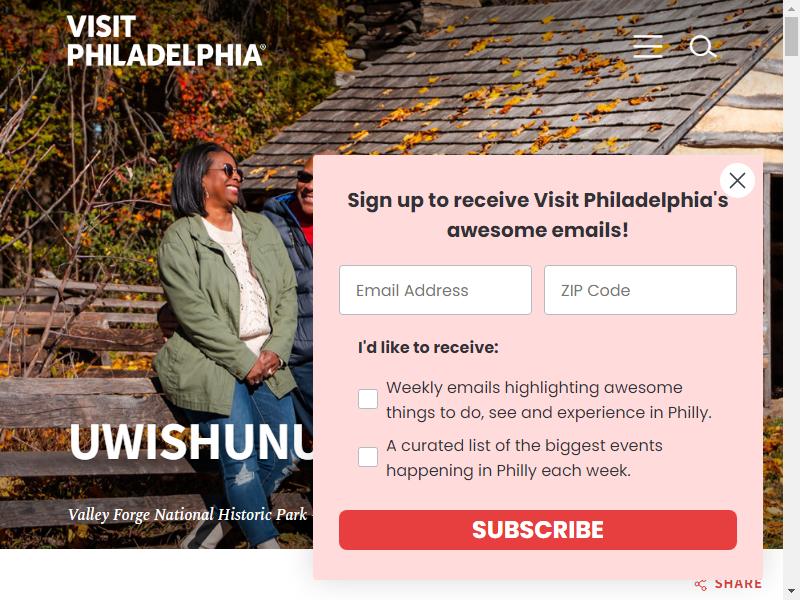This screenshot has width=800, height=600.
Task: Open the hamburger navigation menu
Action: [648, 46]
